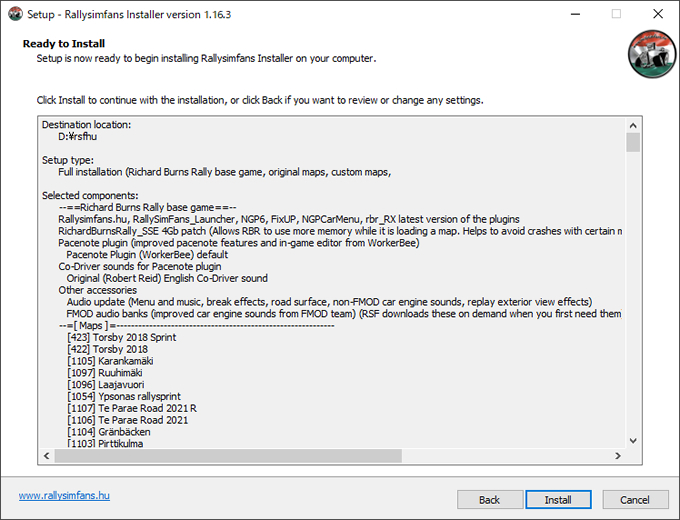Minimize the setup window
The width and height of the screenshot is (680, 520).
click(x=575, y=14)
